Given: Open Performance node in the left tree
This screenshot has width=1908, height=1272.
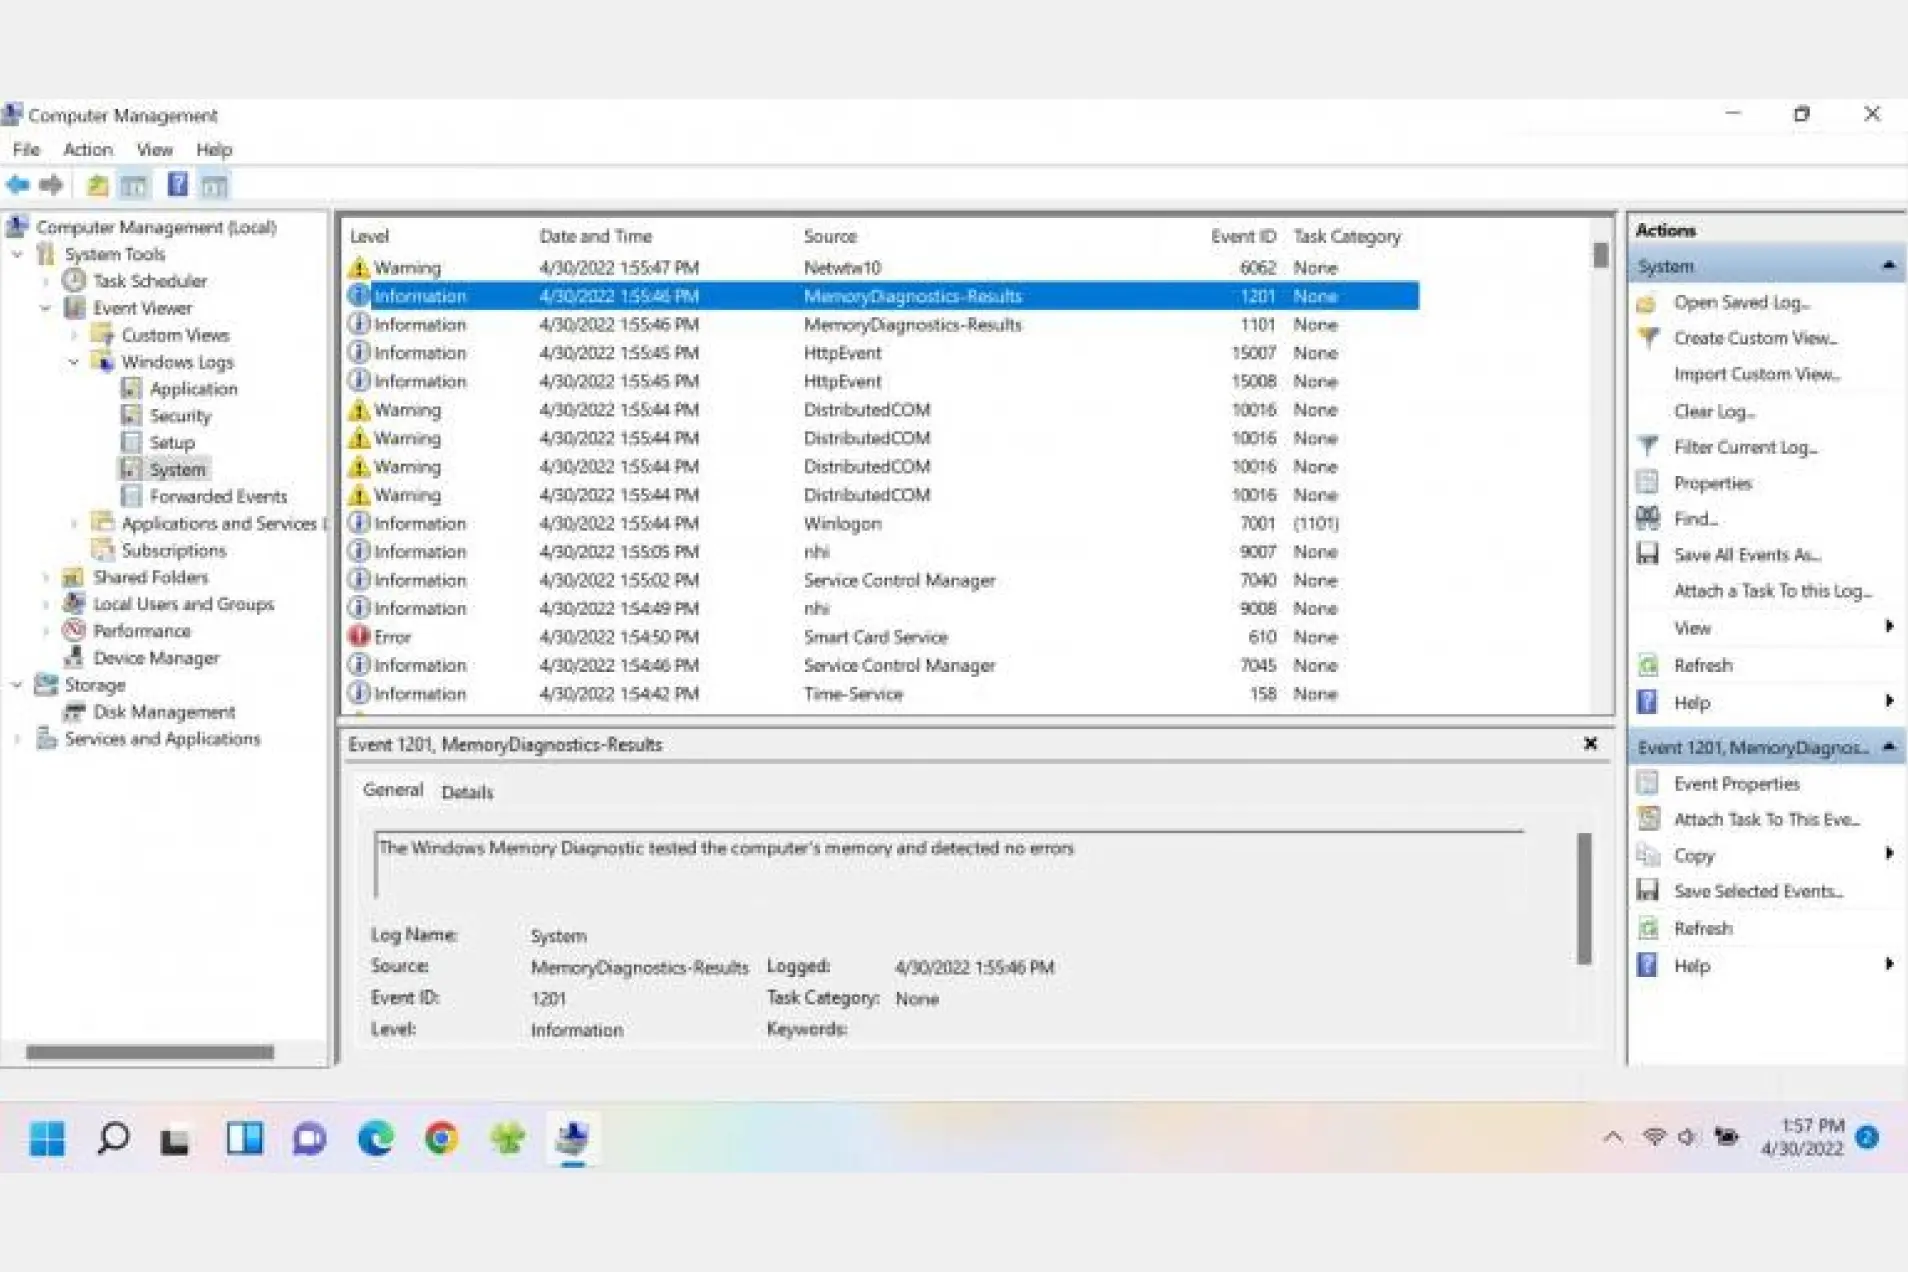Looking at the screenshot, I should tap(141, 631).
